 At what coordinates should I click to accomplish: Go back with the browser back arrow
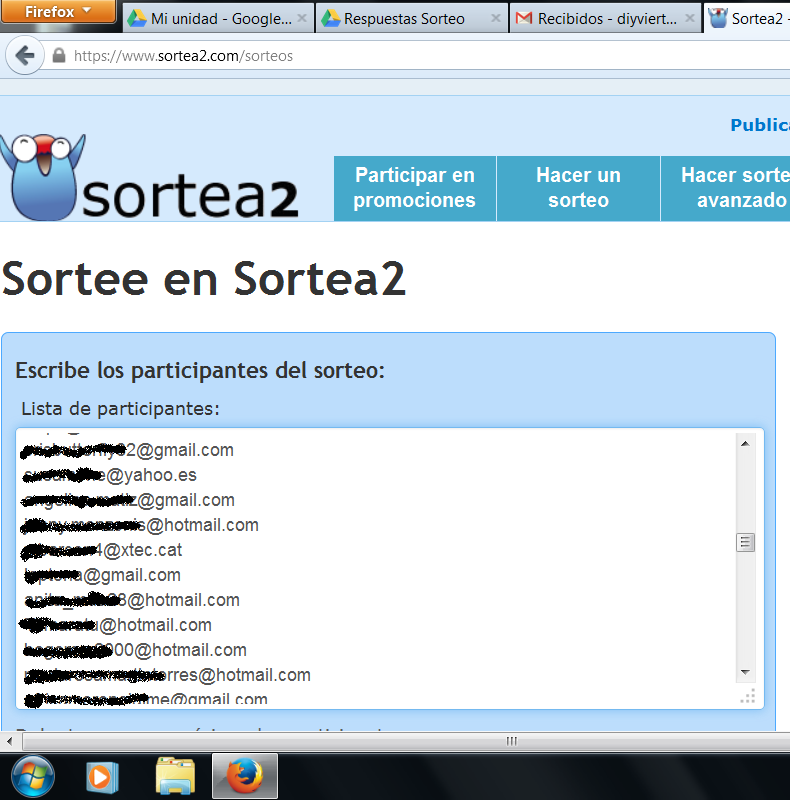coord(24,55)
